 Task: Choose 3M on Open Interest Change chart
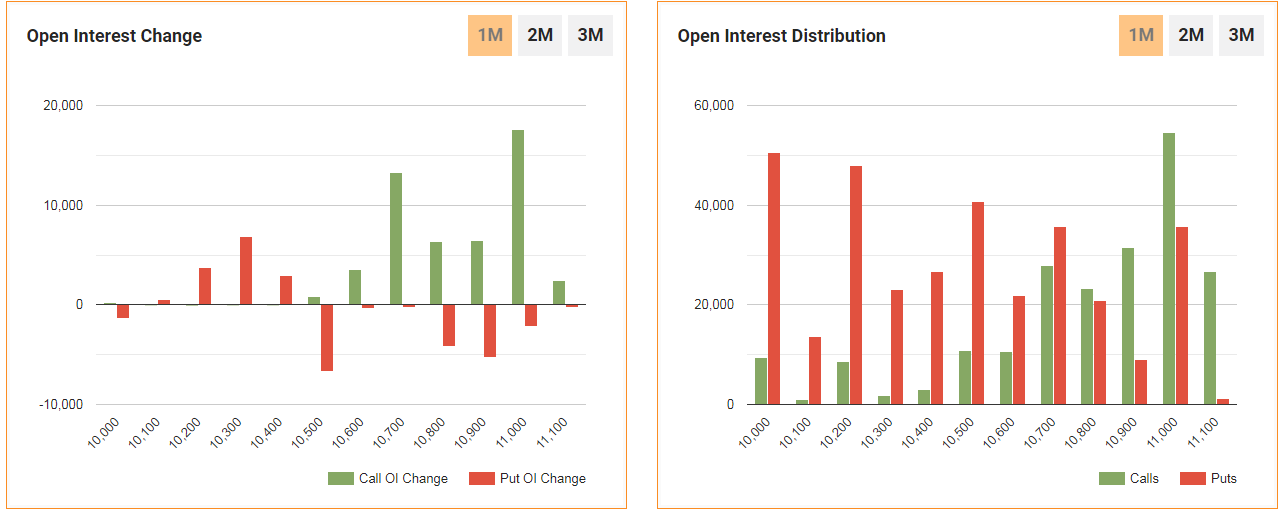pyautogui.click(x=590, y=35)
